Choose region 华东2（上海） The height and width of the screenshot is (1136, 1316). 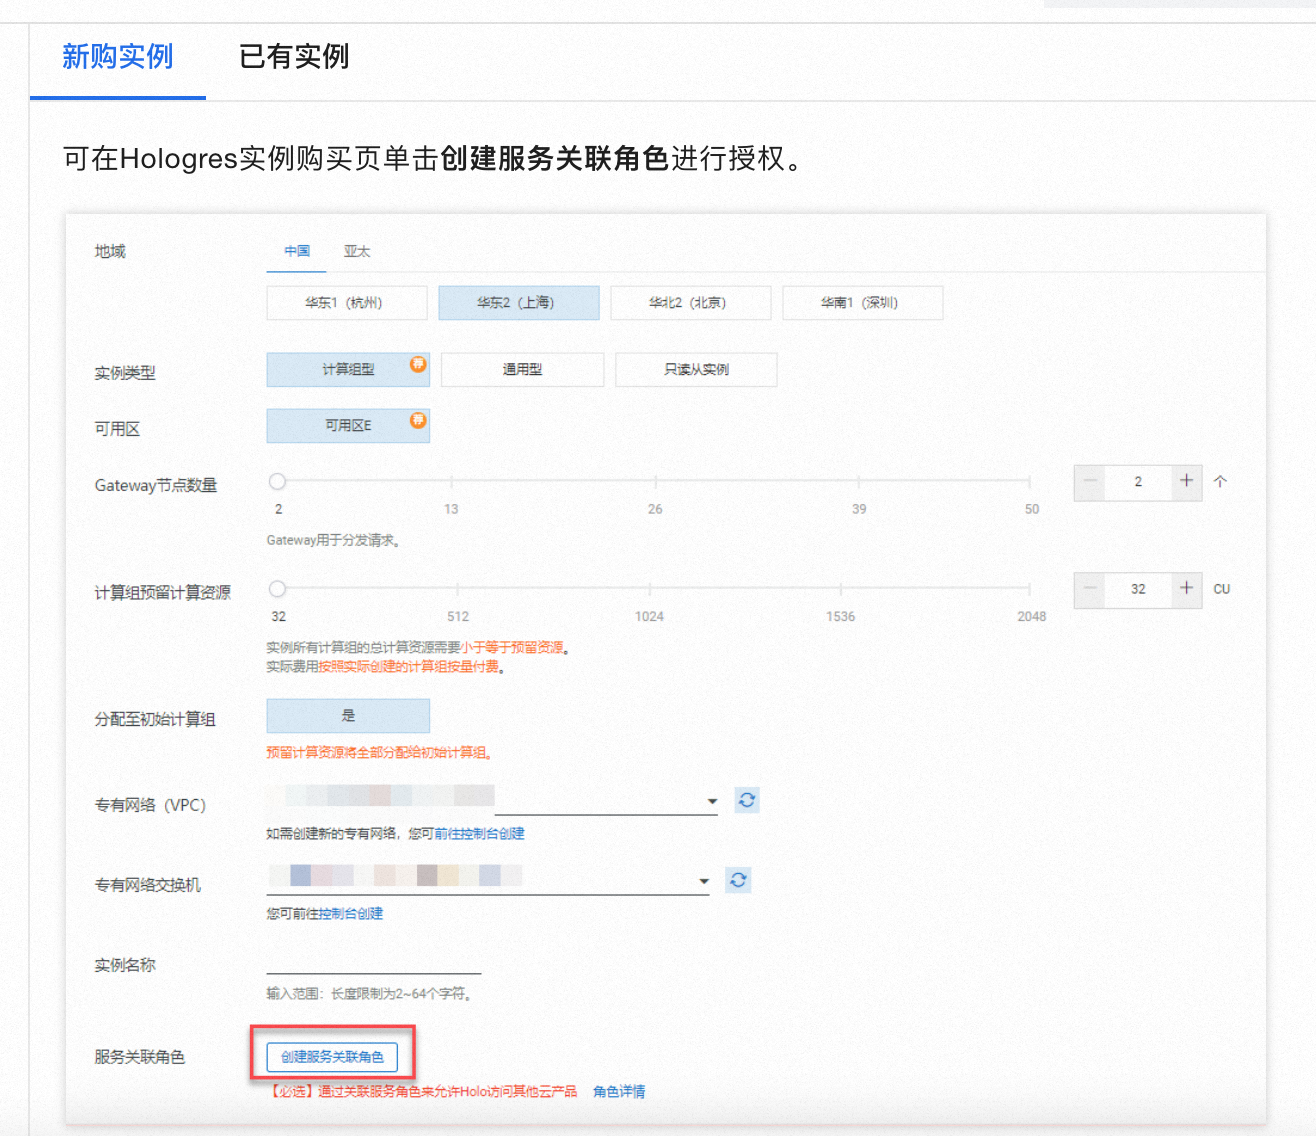pyautogui.click(x=519, y=303)
